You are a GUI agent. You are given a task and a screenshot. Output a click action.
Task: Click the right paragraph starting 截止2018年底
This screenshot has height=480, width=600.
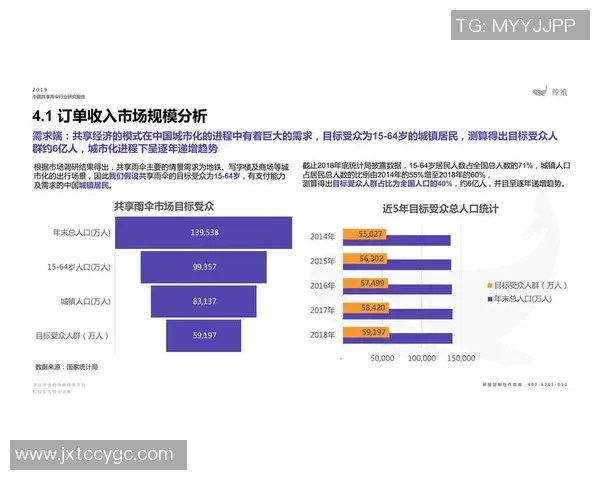pyautogui.click(x=436, y=175)
